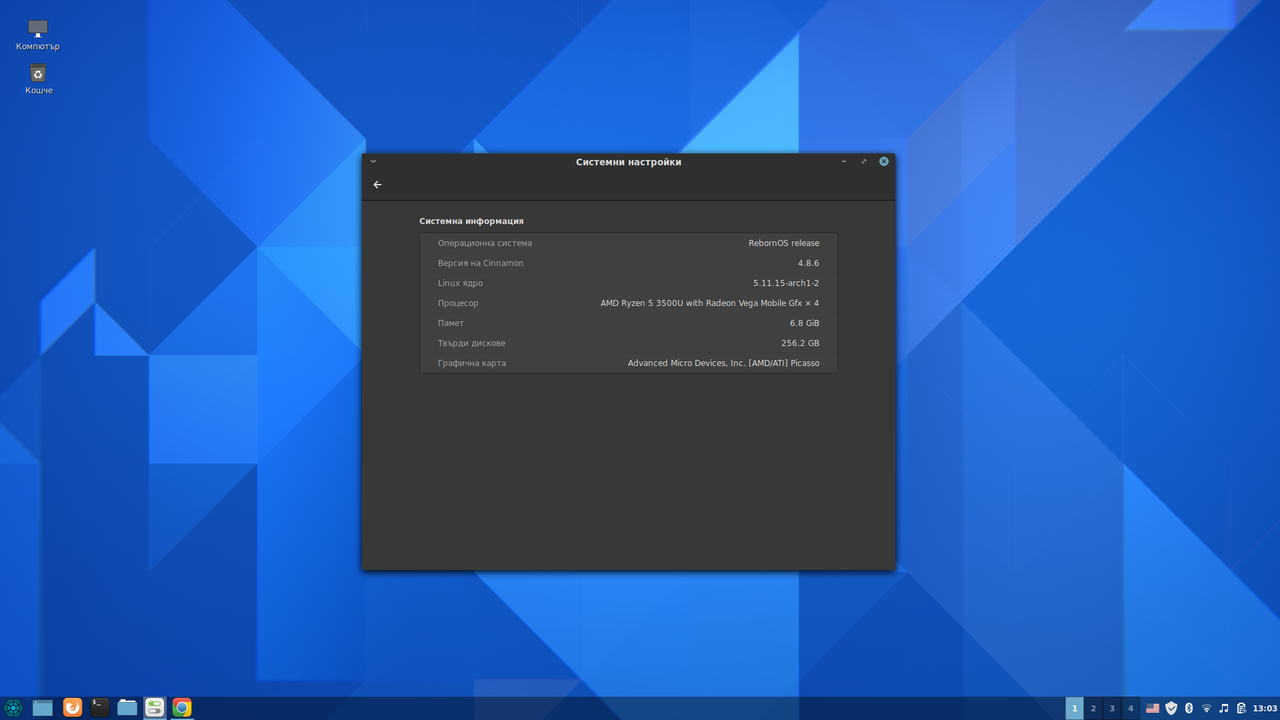Go back using the arrow in System Settings

pyautogui.click(x=377, y=185)
